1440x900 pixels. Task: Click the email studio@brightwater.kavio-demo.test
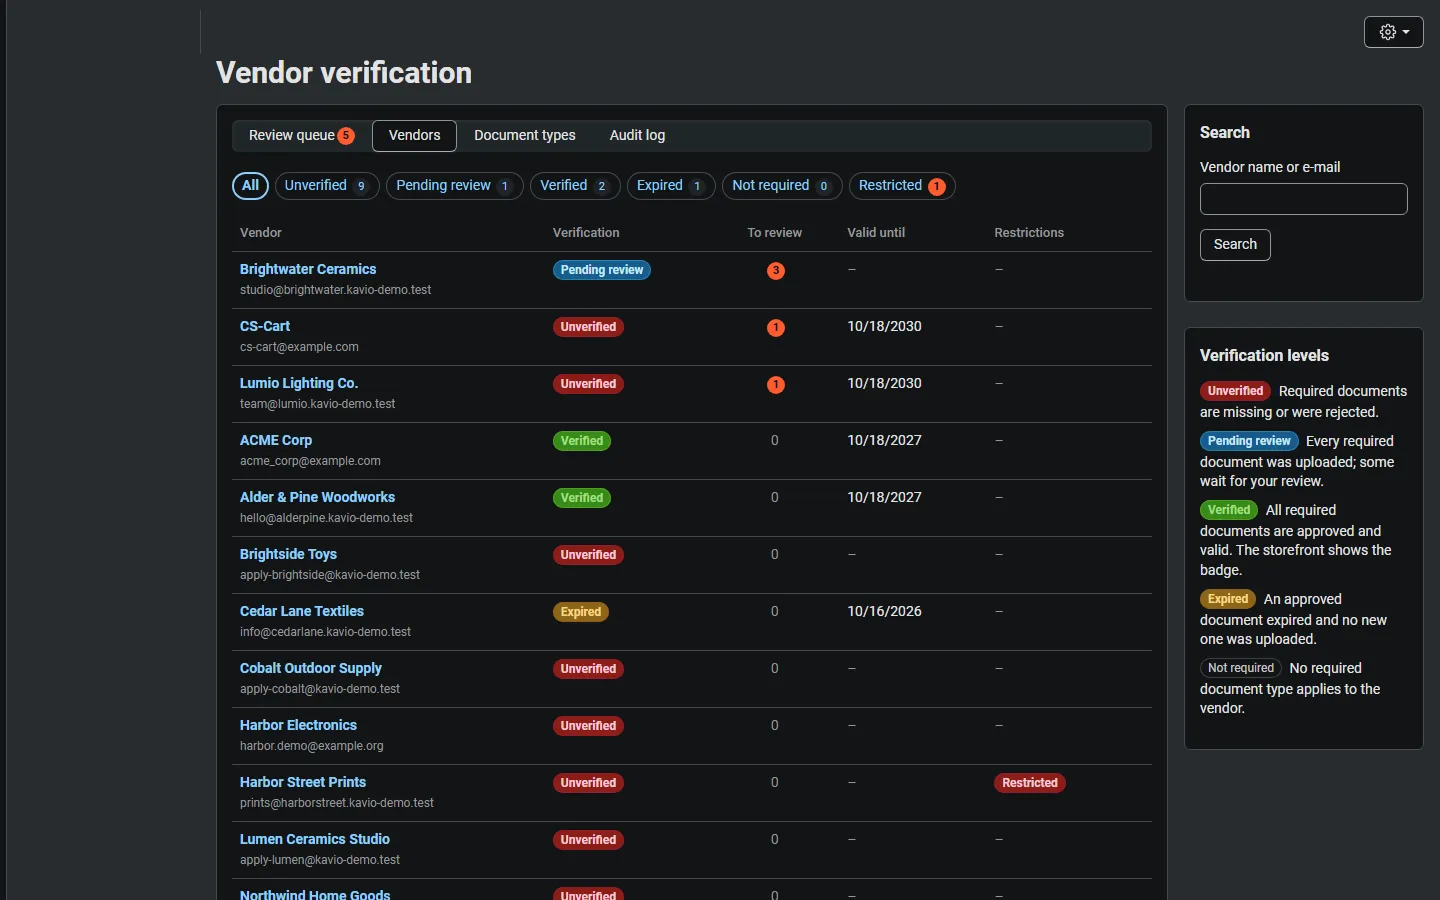click(336, 290)
